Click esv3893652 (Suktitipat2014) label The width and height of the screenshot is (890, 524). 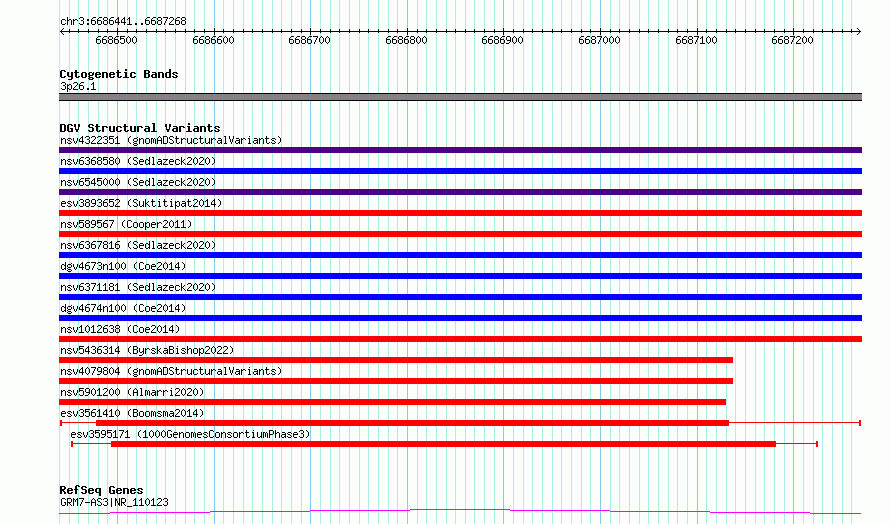[x=141, y=203]
